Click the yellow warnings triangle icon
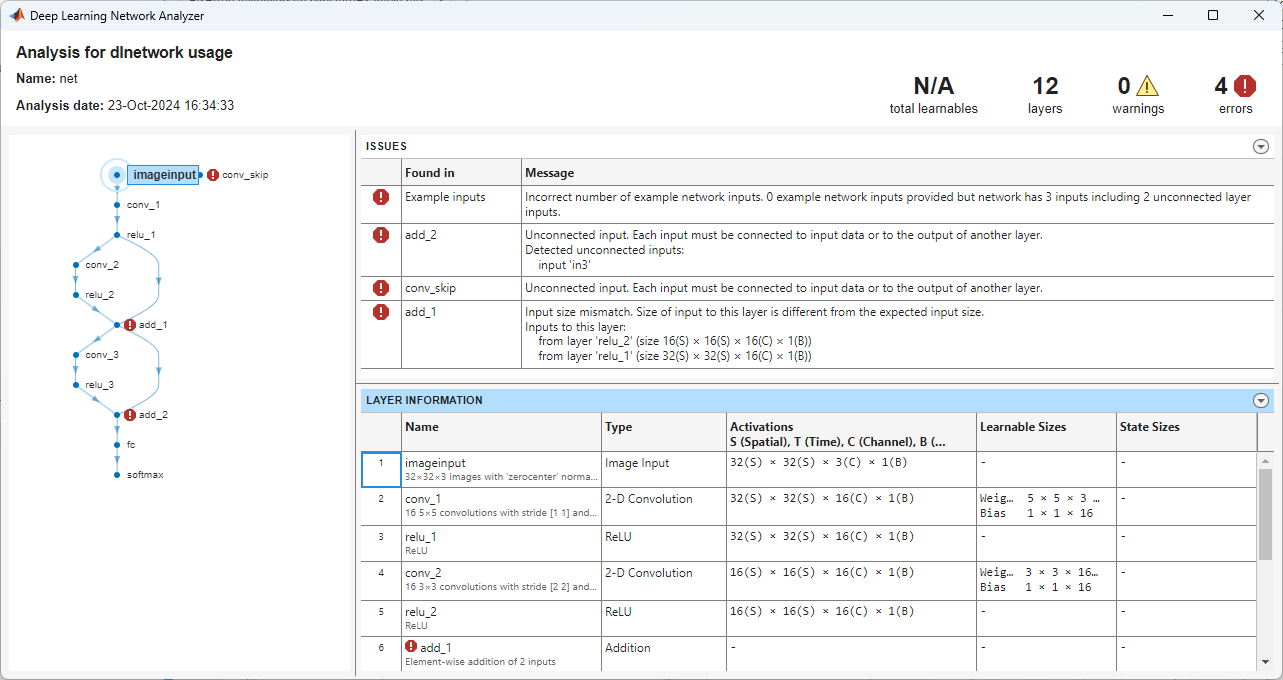Viewport: 1283px width, 680px height. 1147,87
